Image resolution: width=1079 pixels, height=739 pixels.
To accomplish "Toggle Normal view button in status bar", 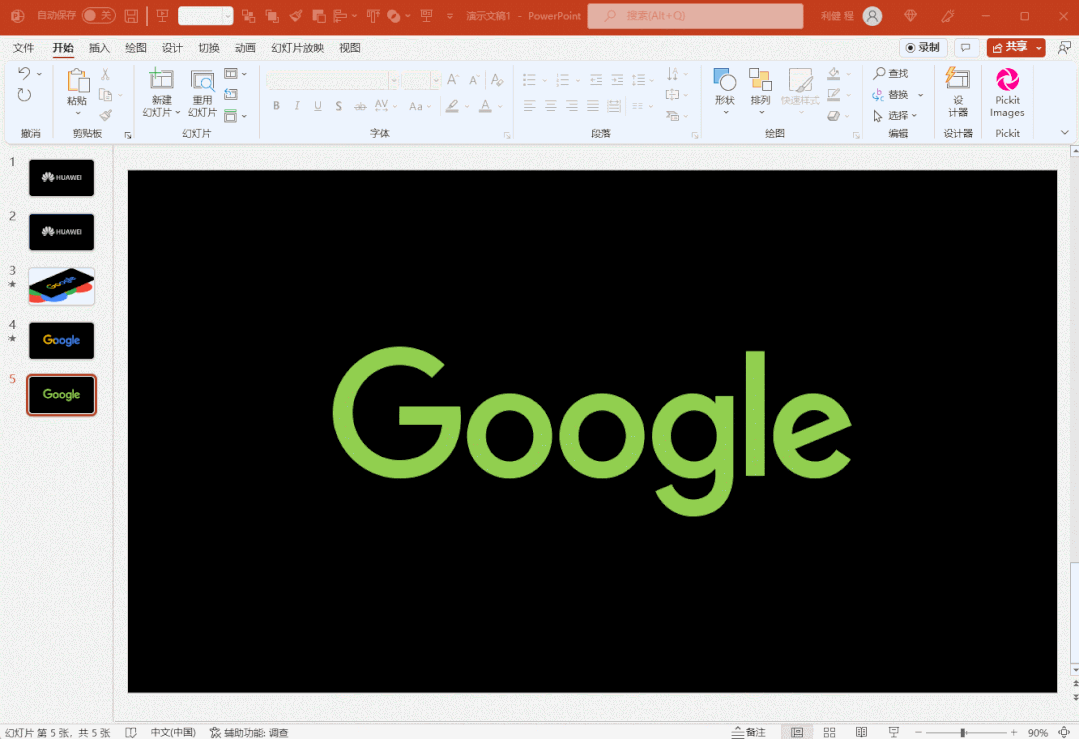I will click(x=797, y=732).
